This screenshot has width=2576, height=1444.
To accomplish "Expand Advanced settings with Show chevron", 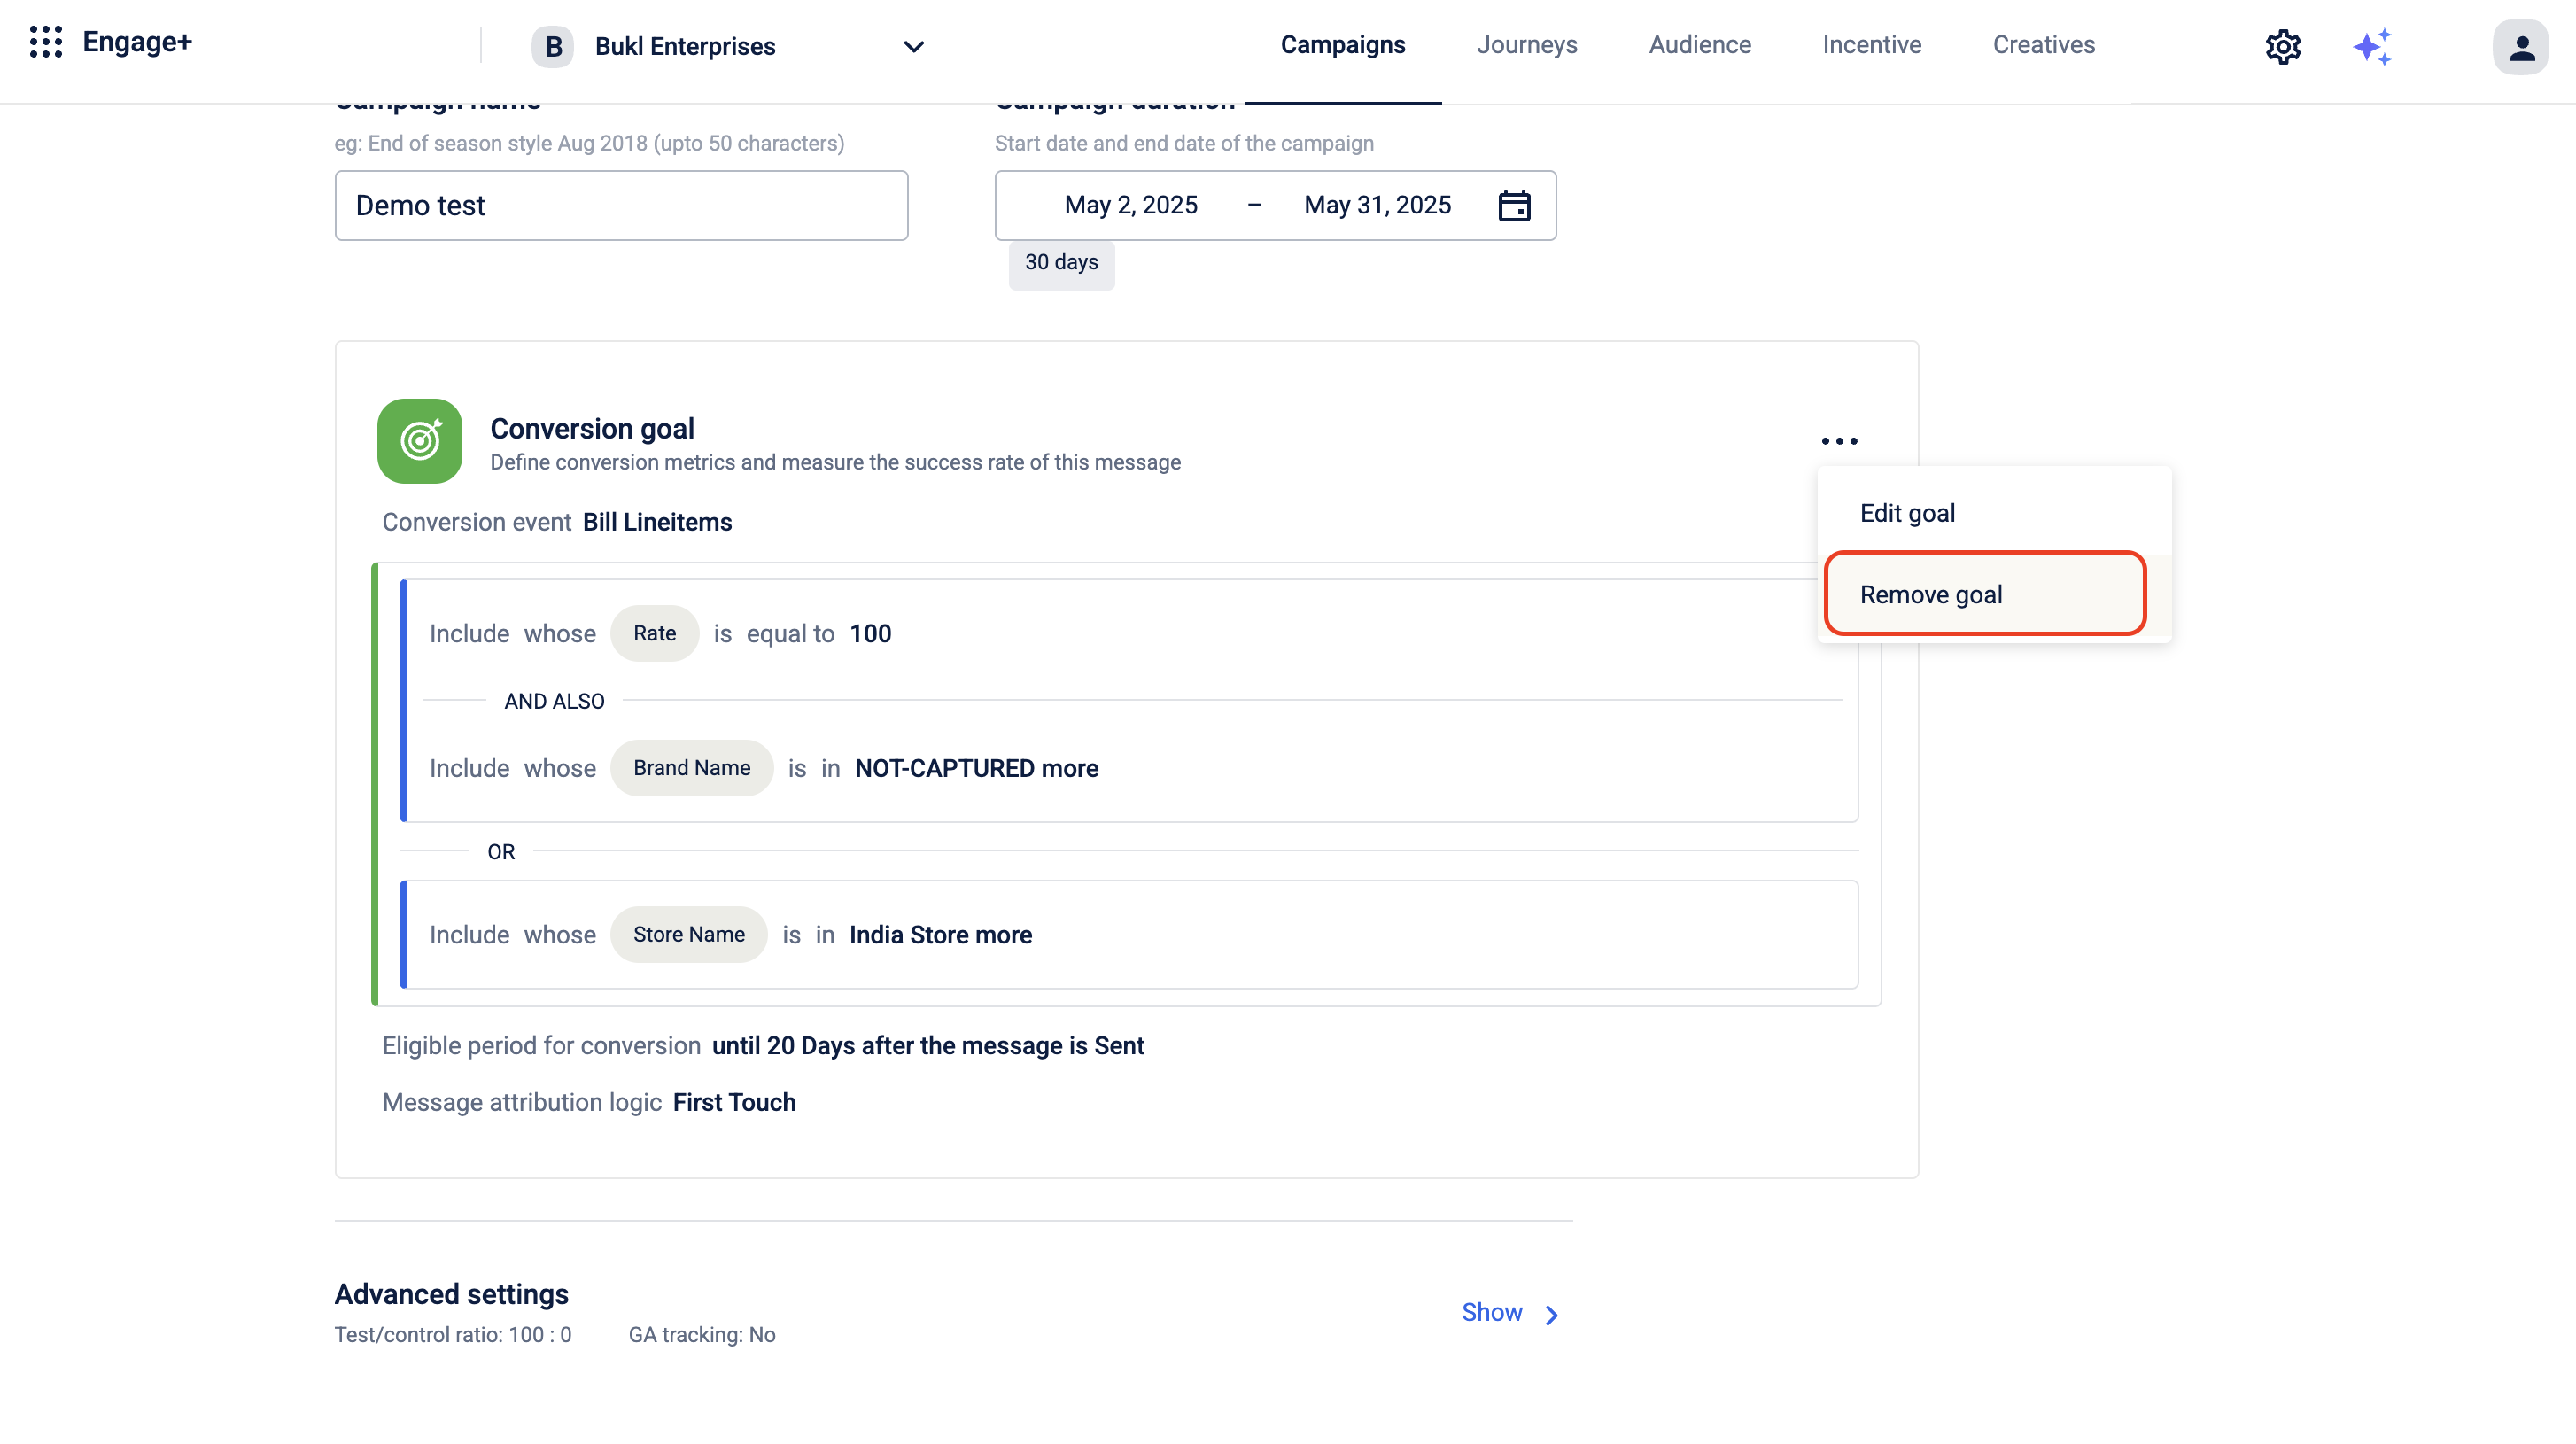I will click(1551, 1315).
